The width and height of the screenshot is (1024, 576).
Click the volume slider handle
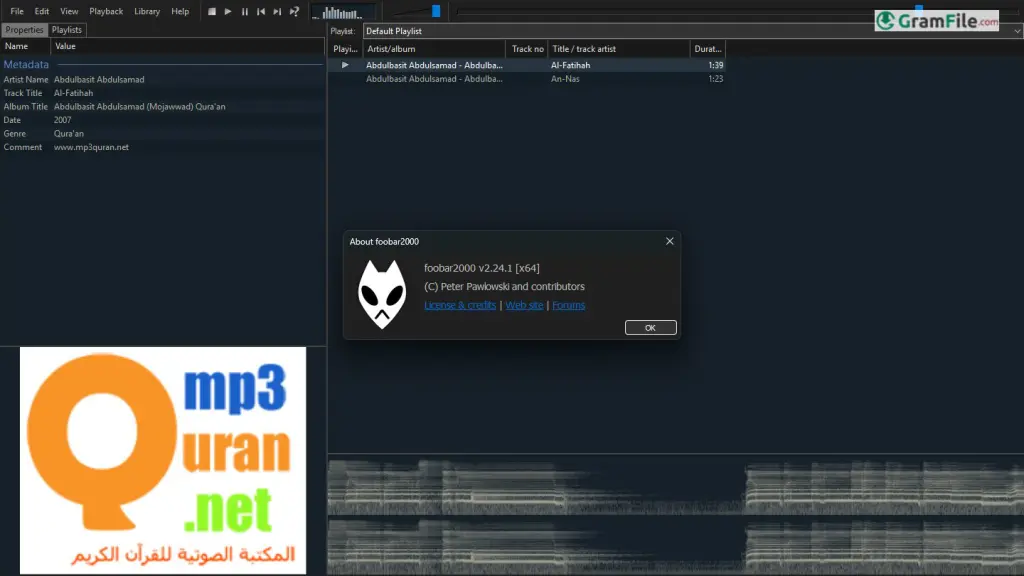(x=436, y=11)
